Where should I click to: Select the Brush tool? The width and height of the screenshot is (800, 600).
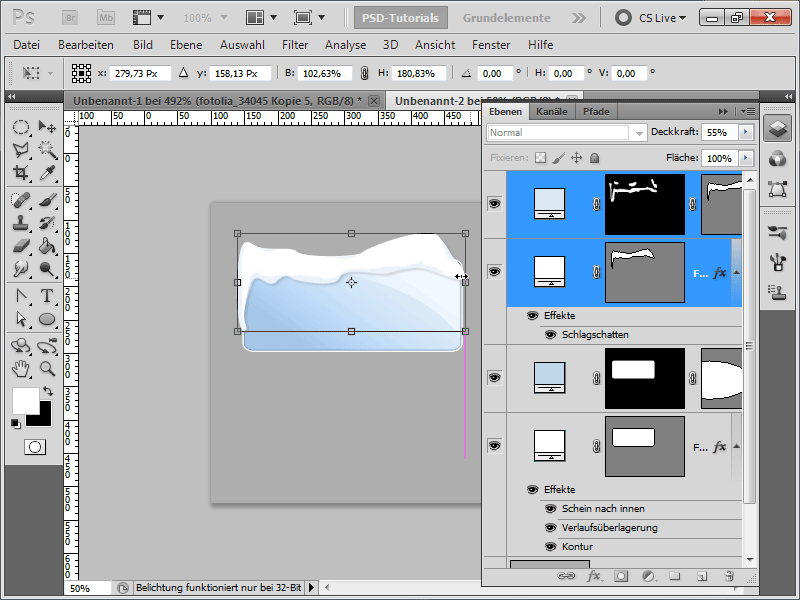click(x=47, y=200)
